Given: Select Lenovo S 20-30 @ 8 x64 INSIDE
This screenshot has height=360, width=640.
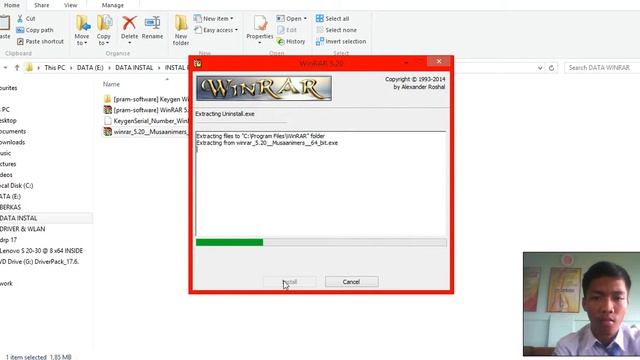Looking at the screenshot, I should (x=41, y=251).
